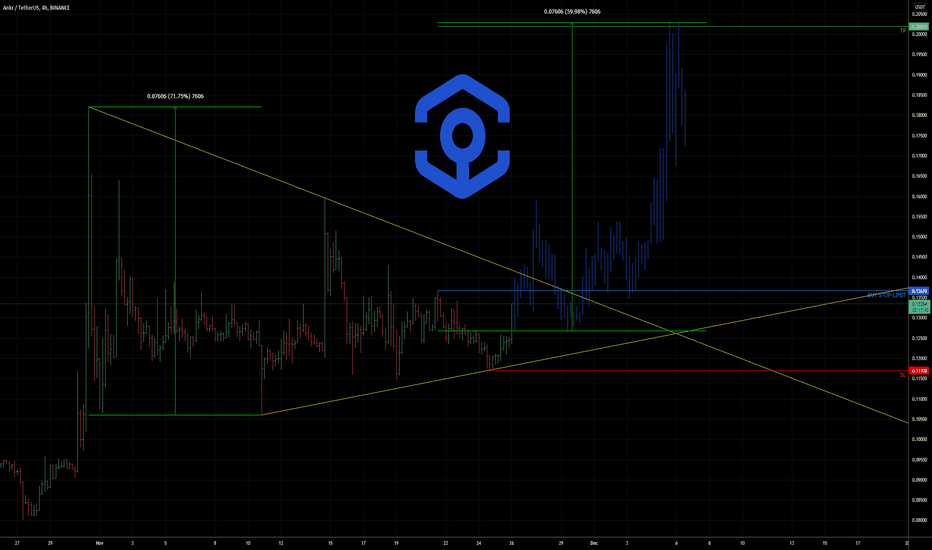Click the Dec date label on the time axis

tap(593, 543)
